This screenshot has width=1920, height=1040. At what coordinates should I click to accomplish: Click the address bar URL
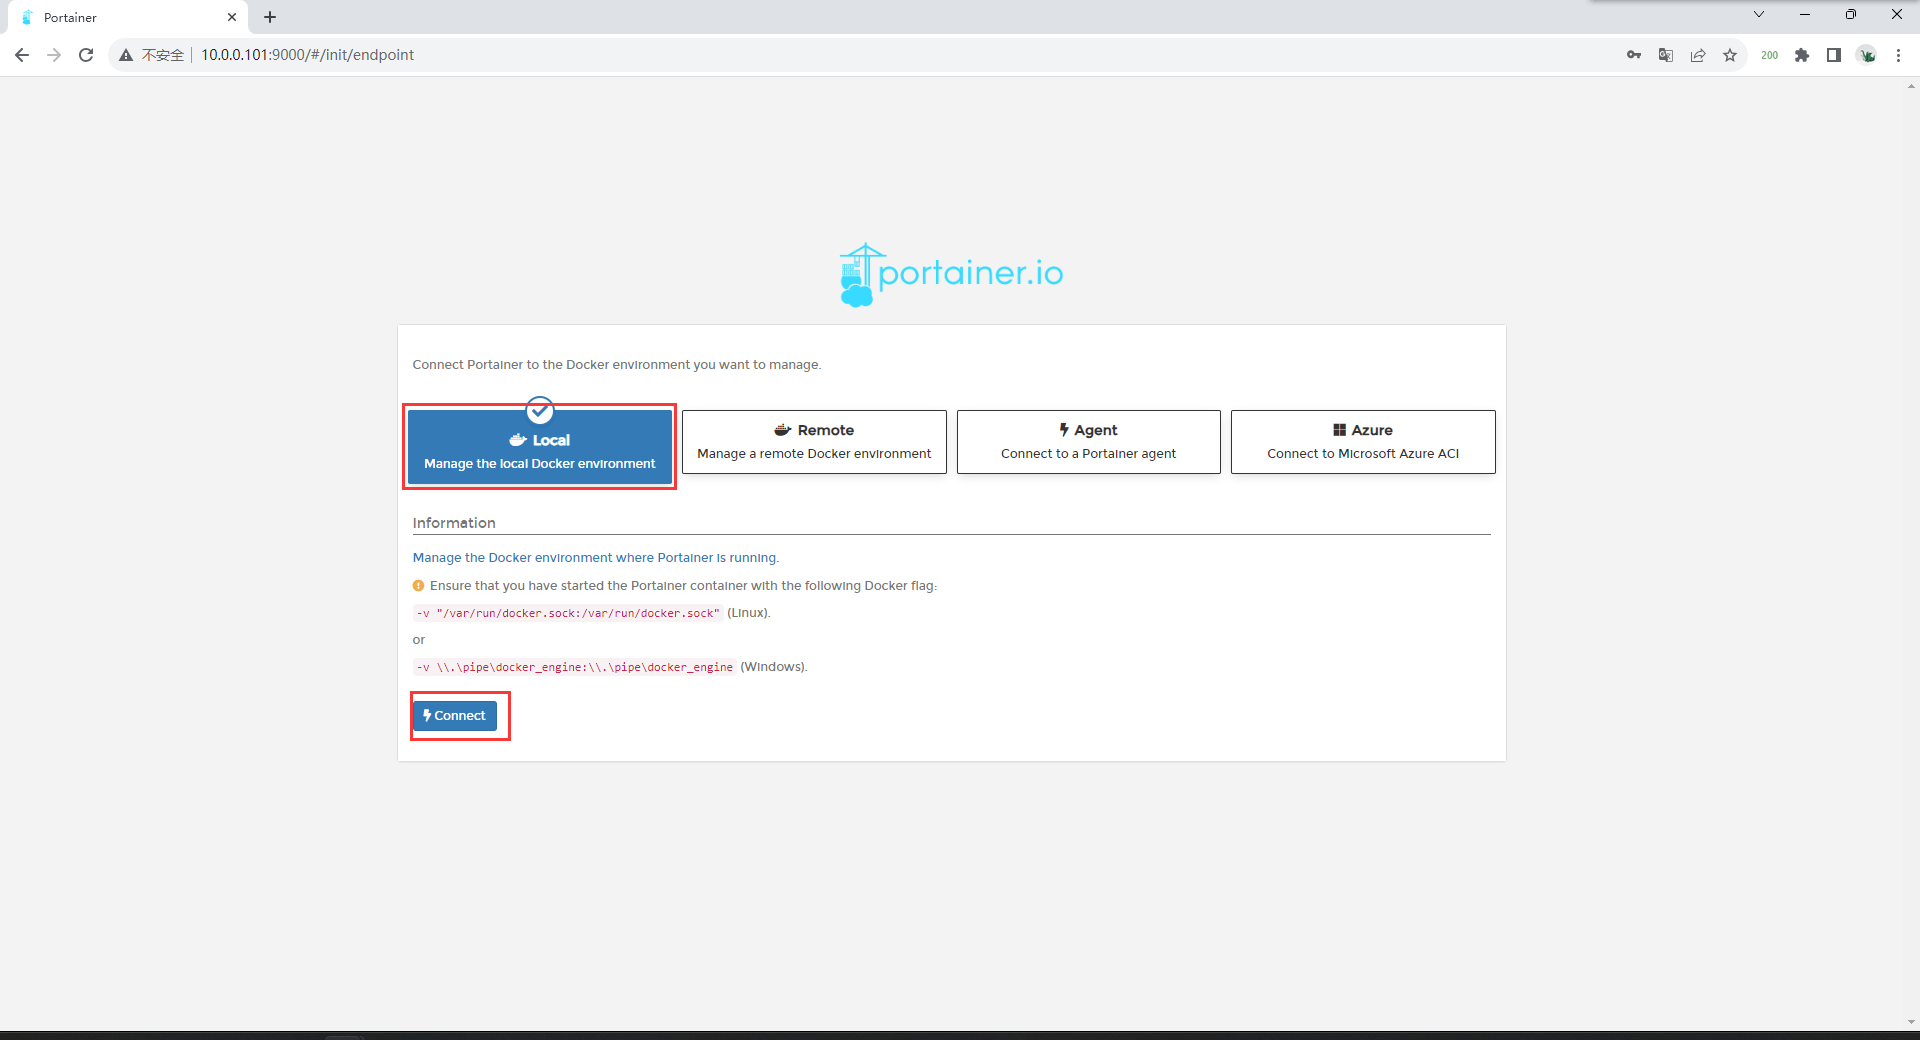coord(308,55)
